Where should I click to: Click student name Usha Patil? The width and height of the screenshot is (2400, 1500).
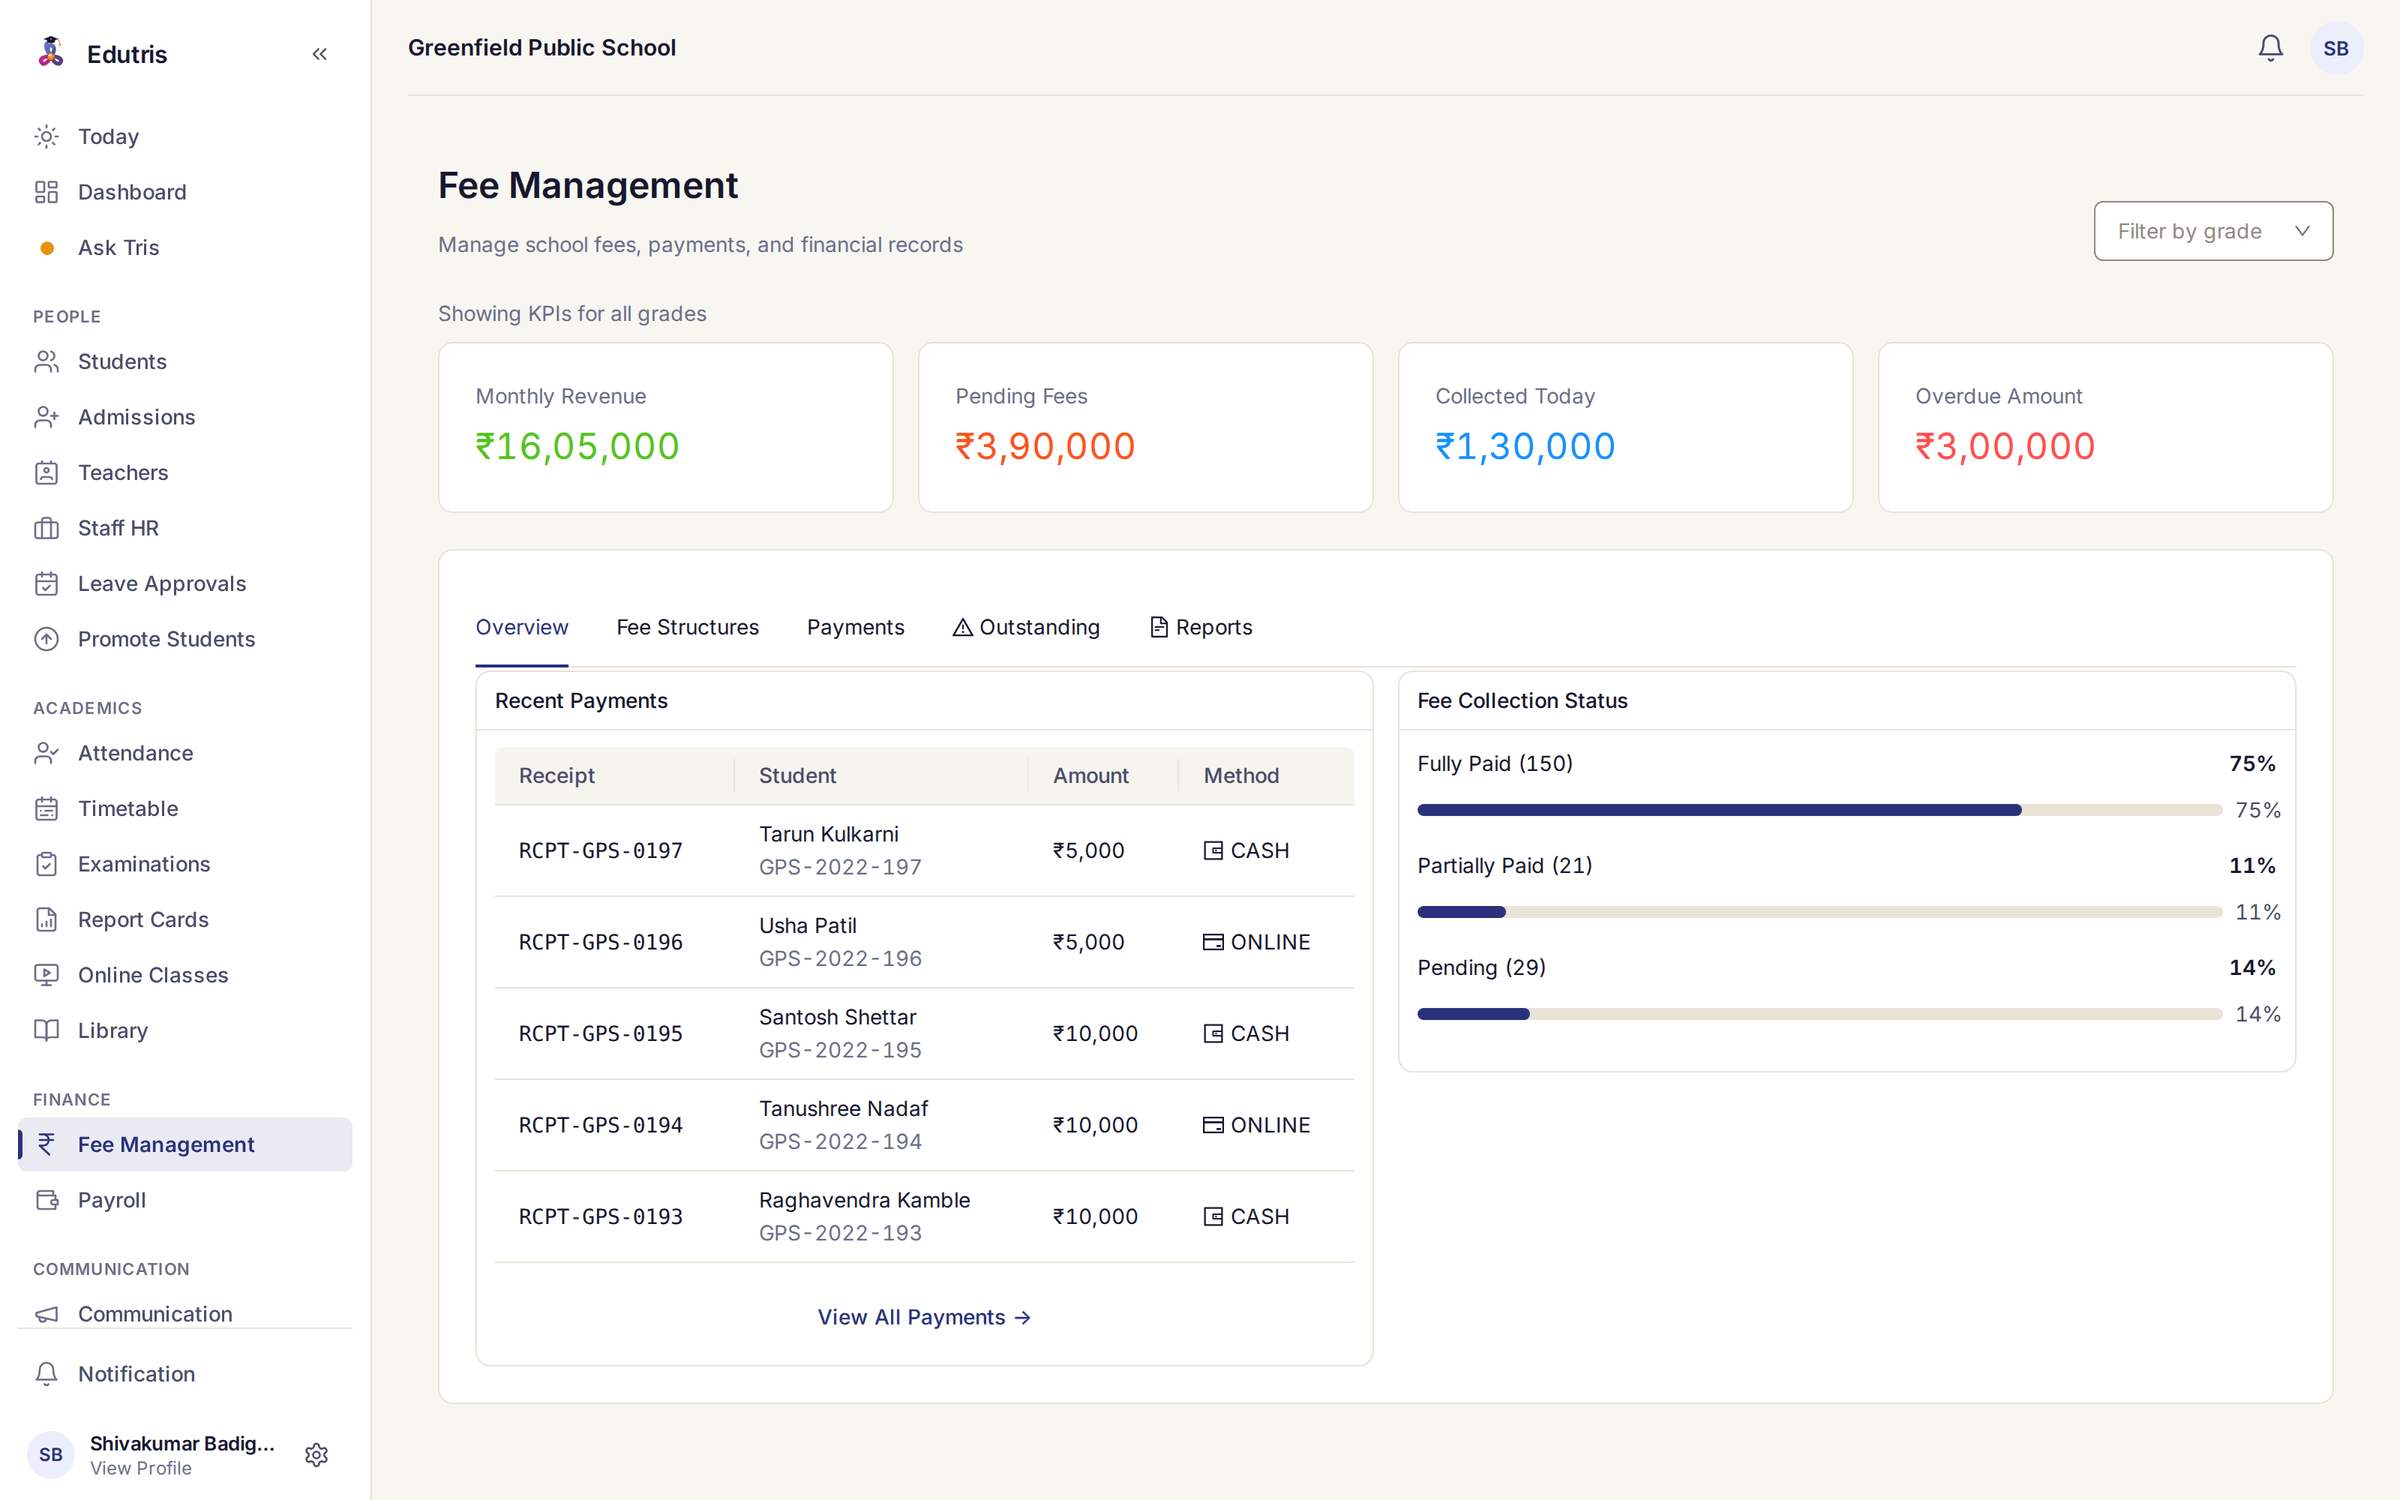(x=807, y=925)
